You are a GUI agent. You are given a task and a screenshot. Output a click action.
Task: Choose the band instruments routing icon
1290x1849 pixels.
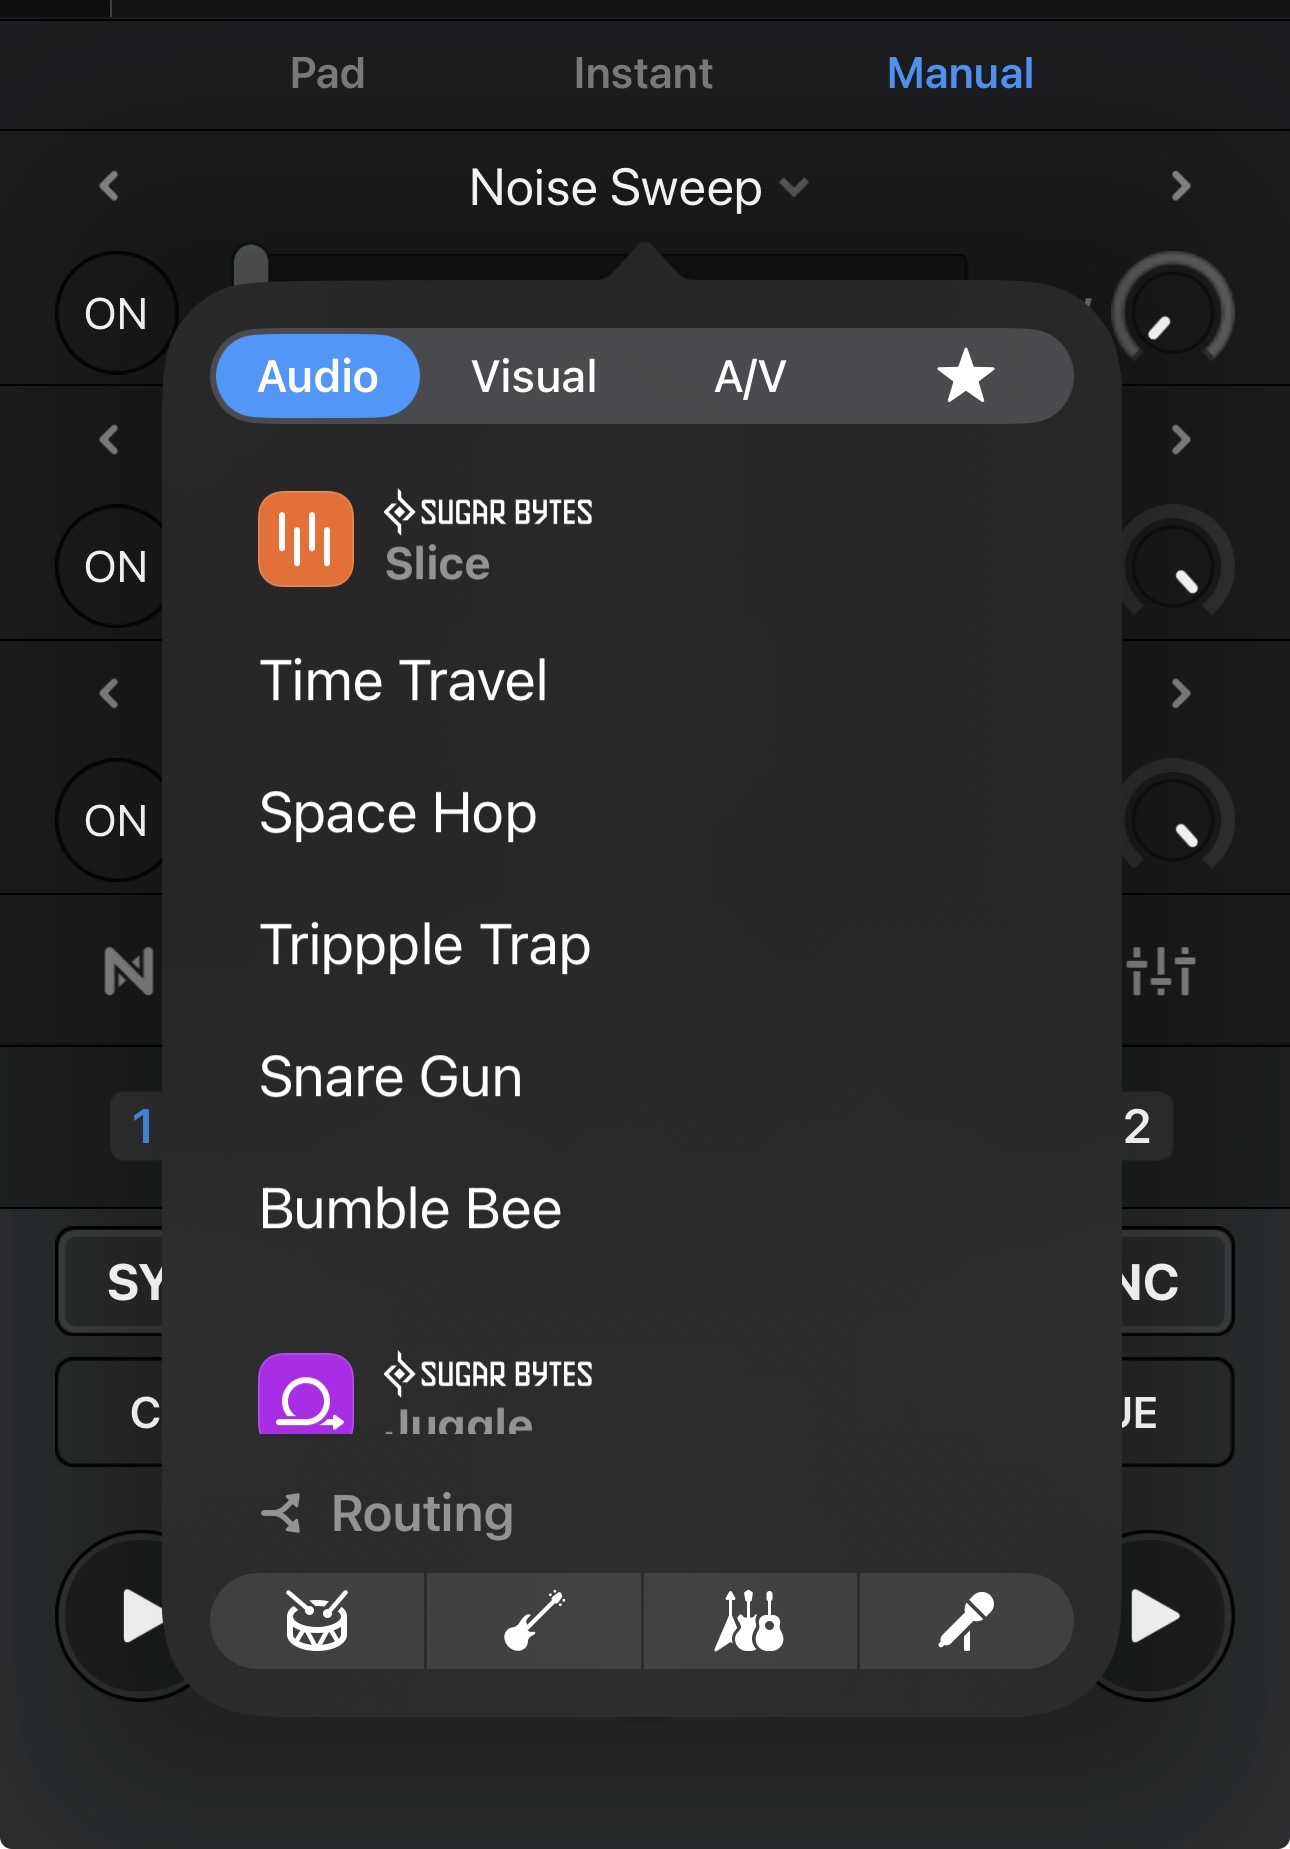(749, 1620)
